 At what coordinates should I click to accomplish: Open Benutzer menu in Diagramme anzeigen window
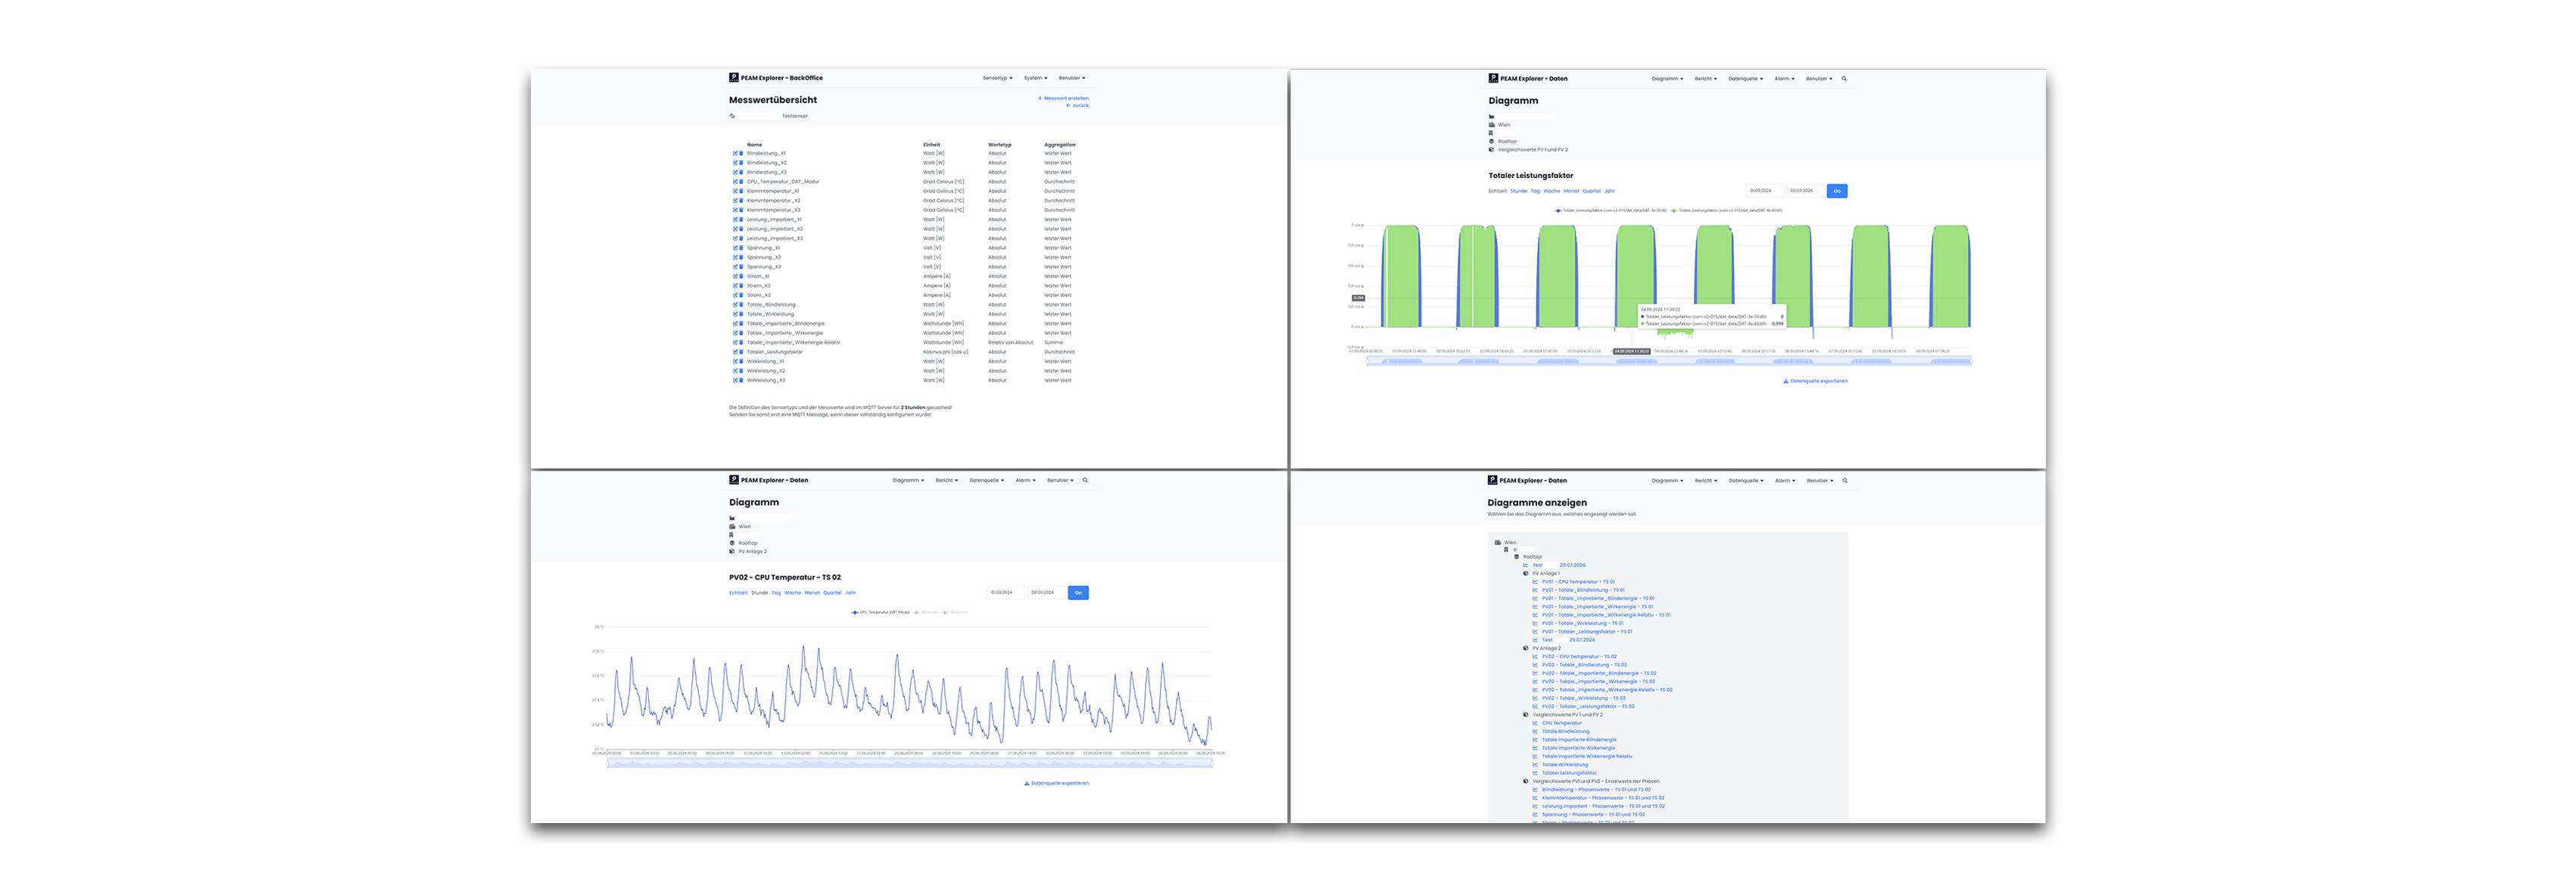[x=1820, y=480]
